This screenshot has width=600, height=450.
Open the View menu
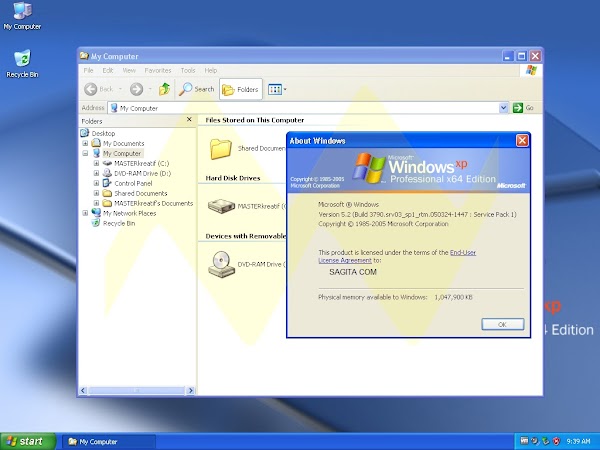[129, 70]
